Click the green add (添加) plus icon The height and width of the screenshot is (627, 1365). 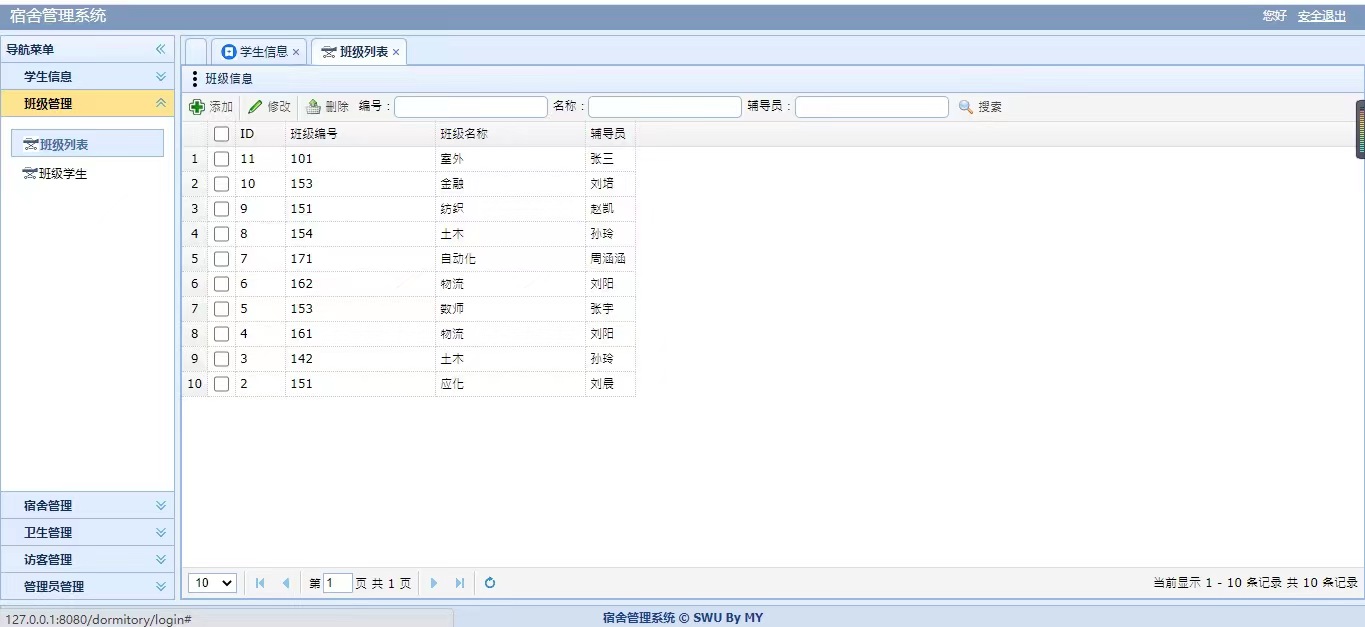[197, 107]
